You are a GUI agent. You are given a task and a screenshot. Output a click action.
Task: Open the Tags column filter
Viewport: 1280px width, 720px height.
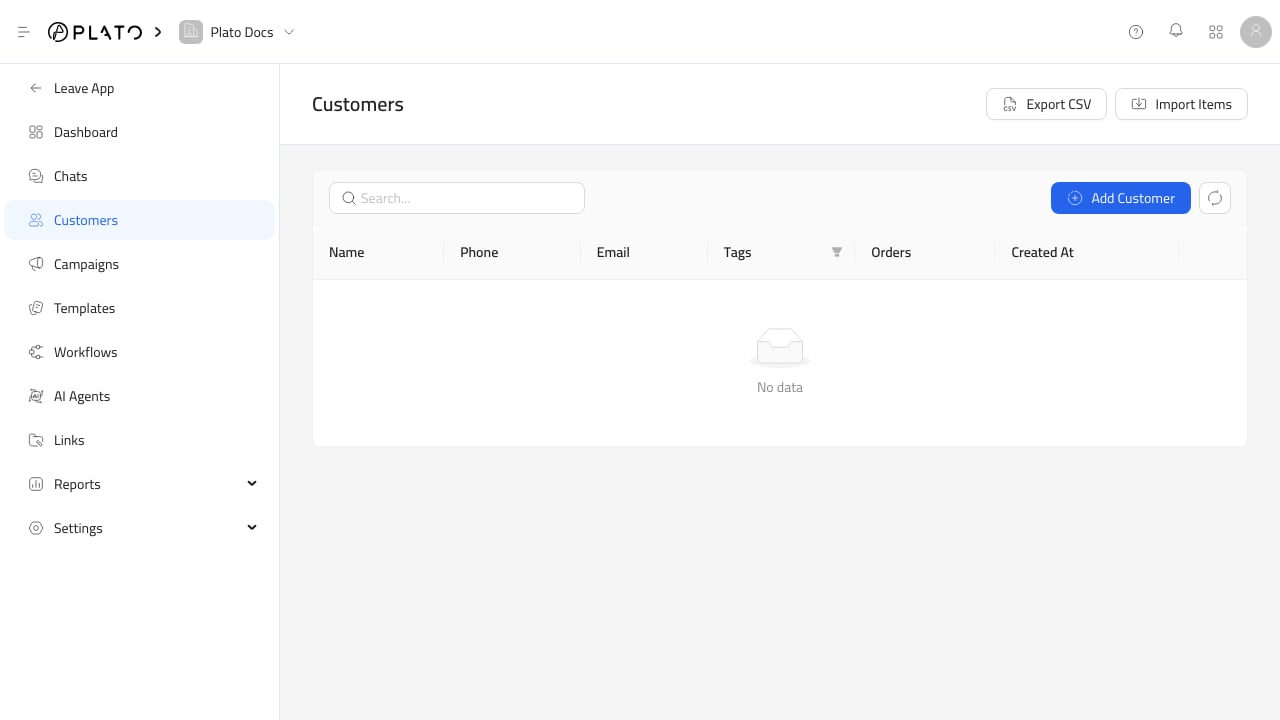(x=837, y=252)
